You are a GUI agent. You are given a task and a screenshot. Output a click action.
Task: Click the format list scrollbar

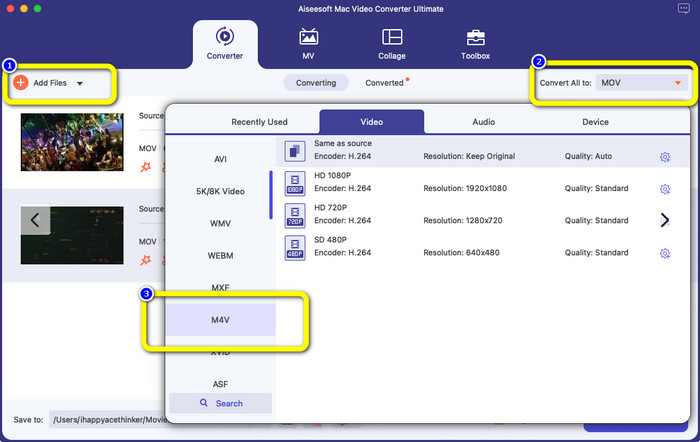tap(271, 195)
